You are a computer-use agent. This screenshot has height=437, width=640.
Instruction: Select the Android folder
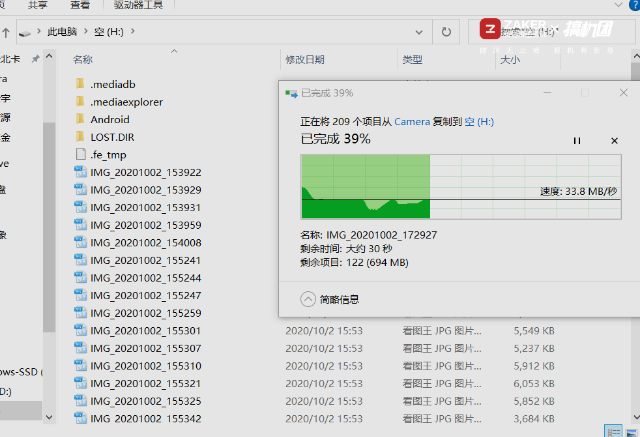[x=102, y=119]
